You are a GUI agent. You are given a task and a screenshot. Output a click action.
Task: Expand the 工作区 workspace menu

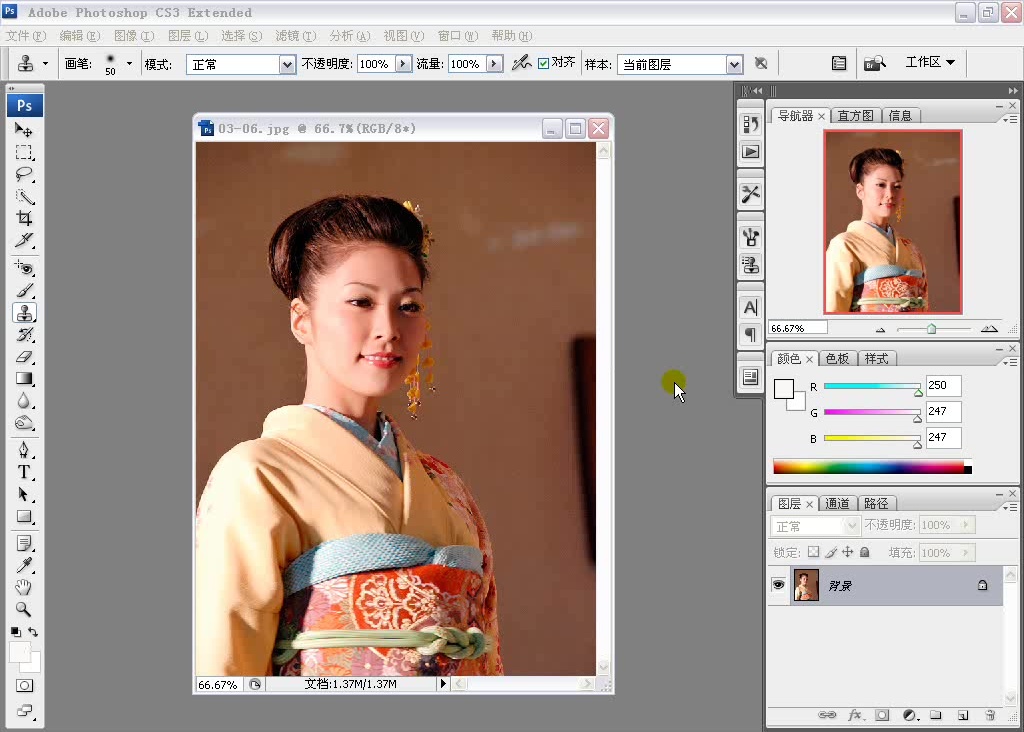pyautogui.click(x=930, y=62)
